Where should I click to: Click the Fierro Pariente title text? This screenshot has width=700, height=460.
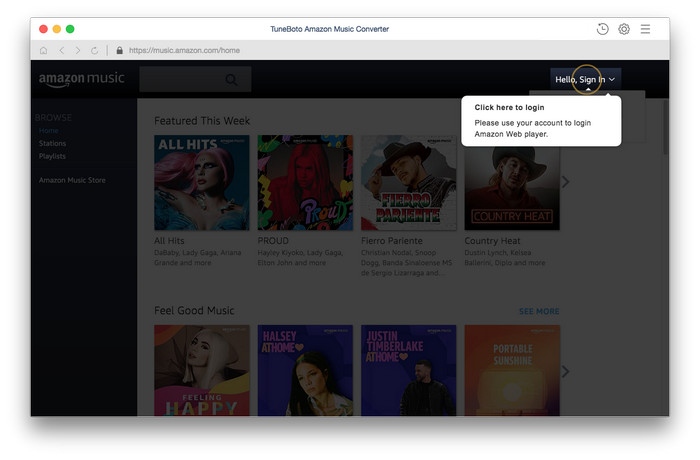(x=392, y=241)
